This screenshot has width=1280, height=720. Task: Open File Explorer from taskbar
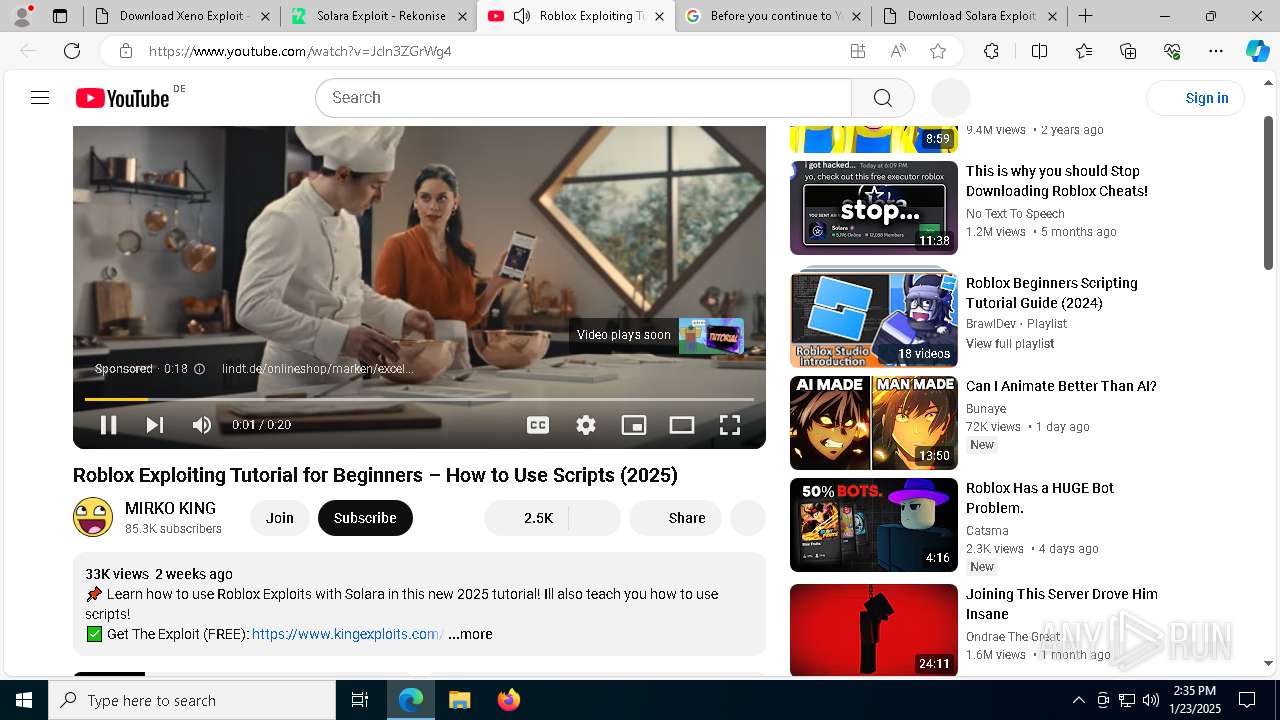pos(459,700)
